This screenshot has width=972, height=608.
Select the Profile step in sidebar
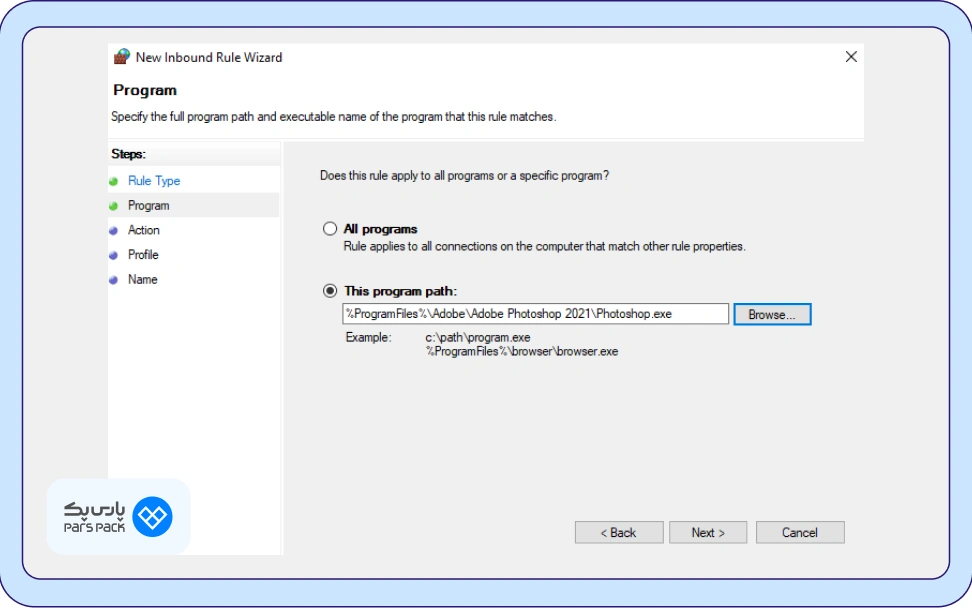143,255
